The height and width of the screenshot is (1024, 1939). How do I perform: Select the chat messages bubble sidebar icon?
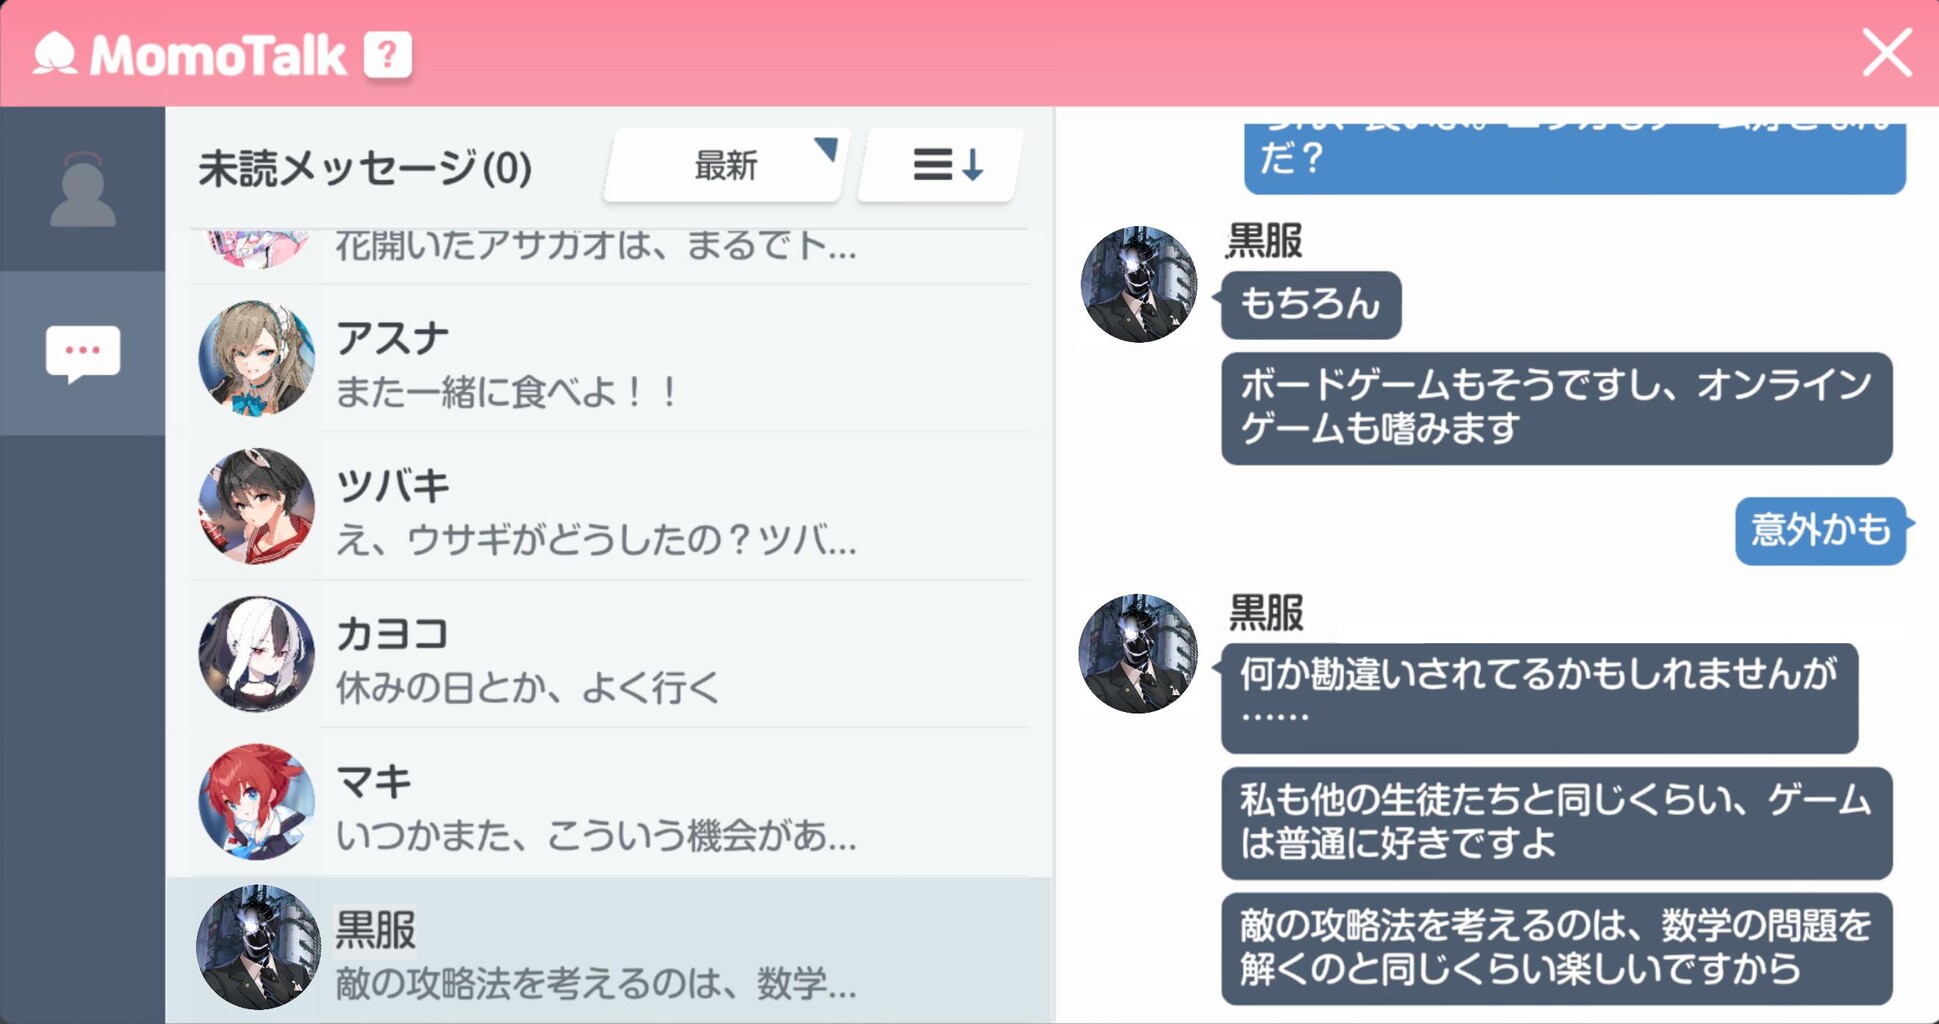pos(82,353)
